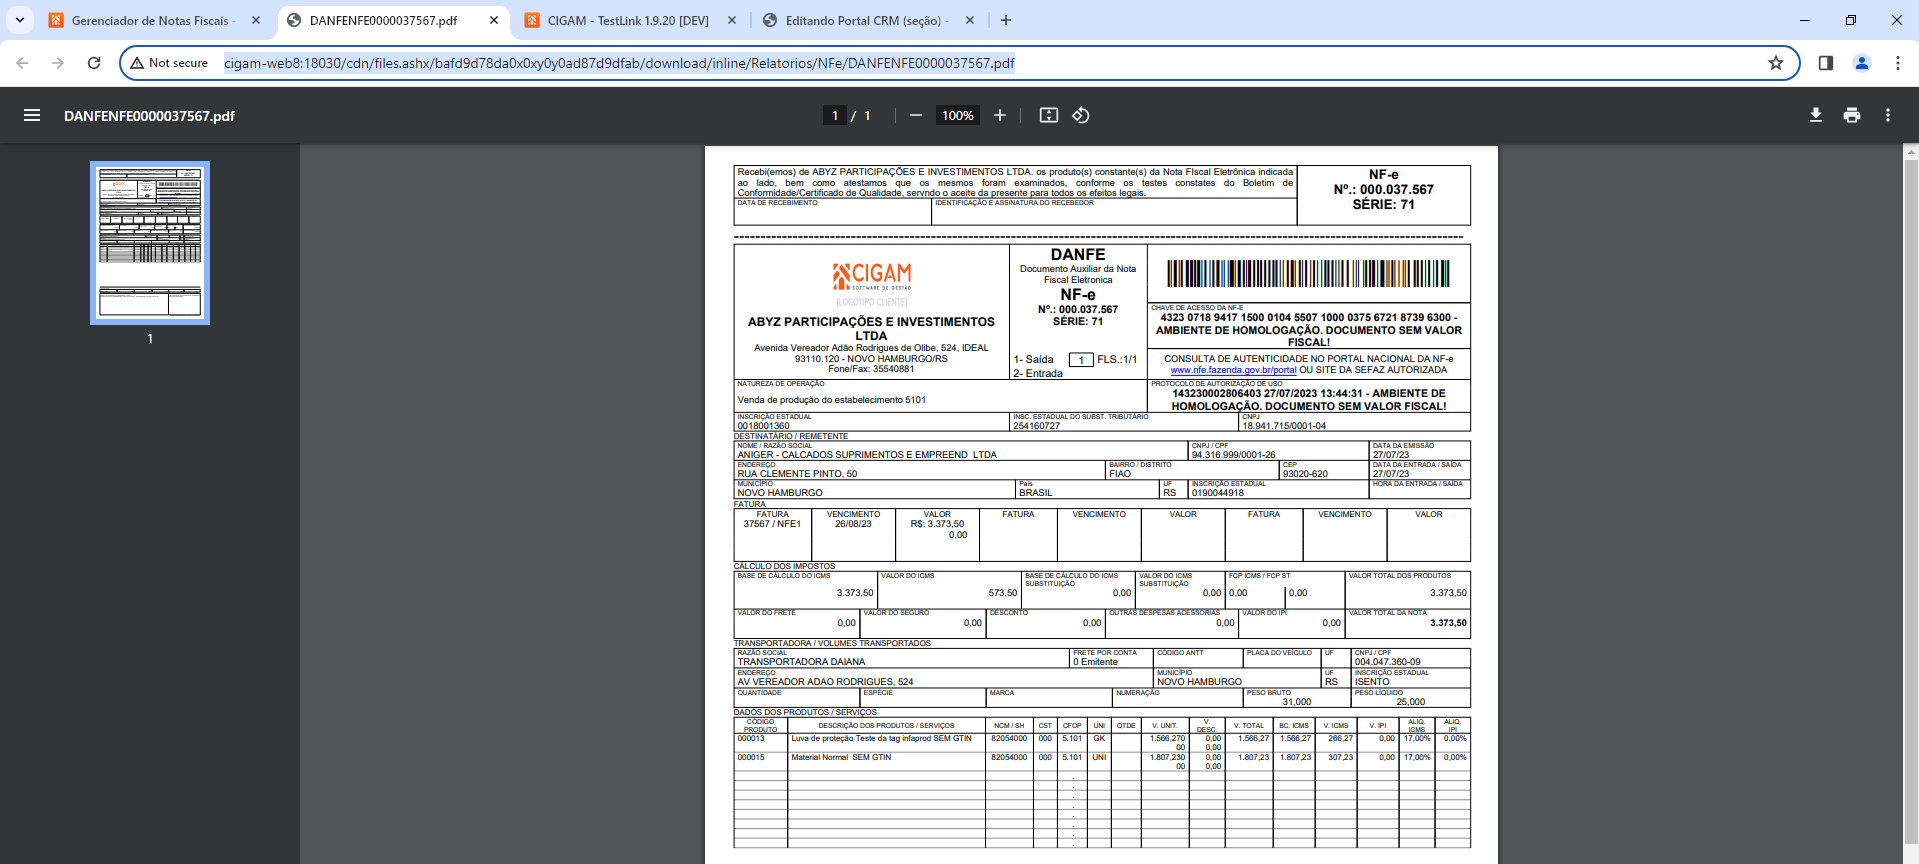Image resolution: width=1919 pixels, height=864 pixels.
Task: Click the address bar URL
Action: (619, 63)
